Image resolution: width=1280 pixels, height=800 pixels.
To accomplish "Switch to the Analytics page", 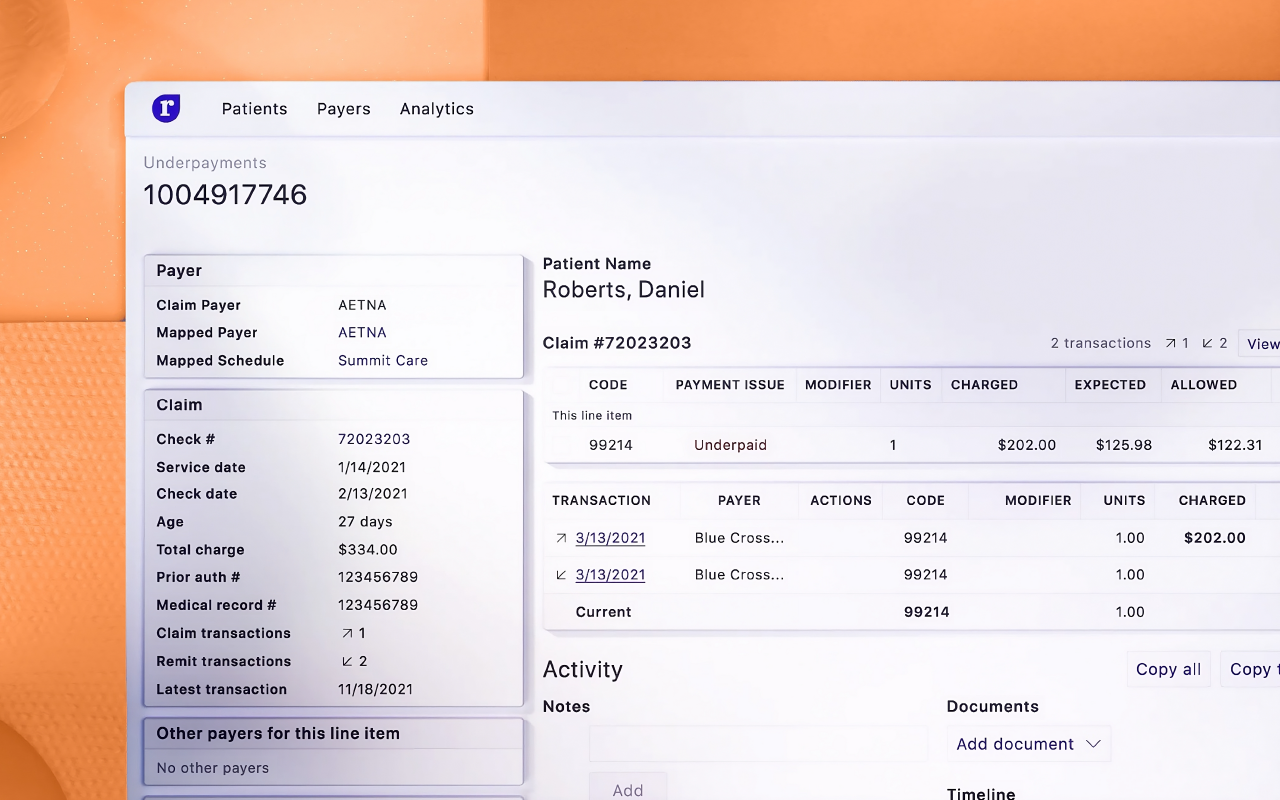I will 436,109.
